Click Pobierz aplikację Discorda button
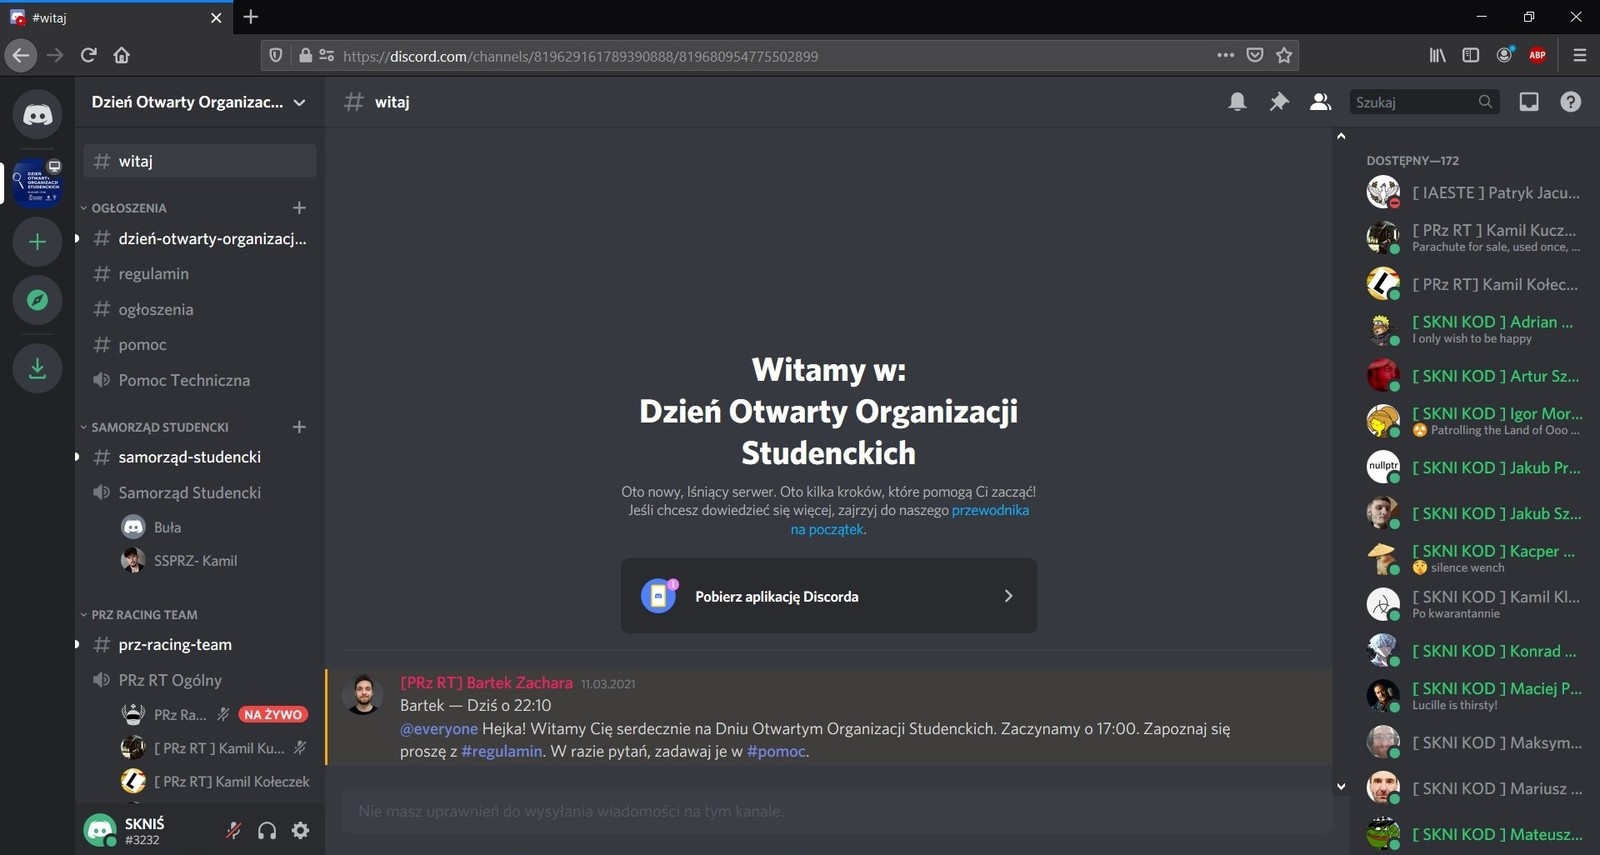The image size is (1600, 855). (x=828, y=596)
